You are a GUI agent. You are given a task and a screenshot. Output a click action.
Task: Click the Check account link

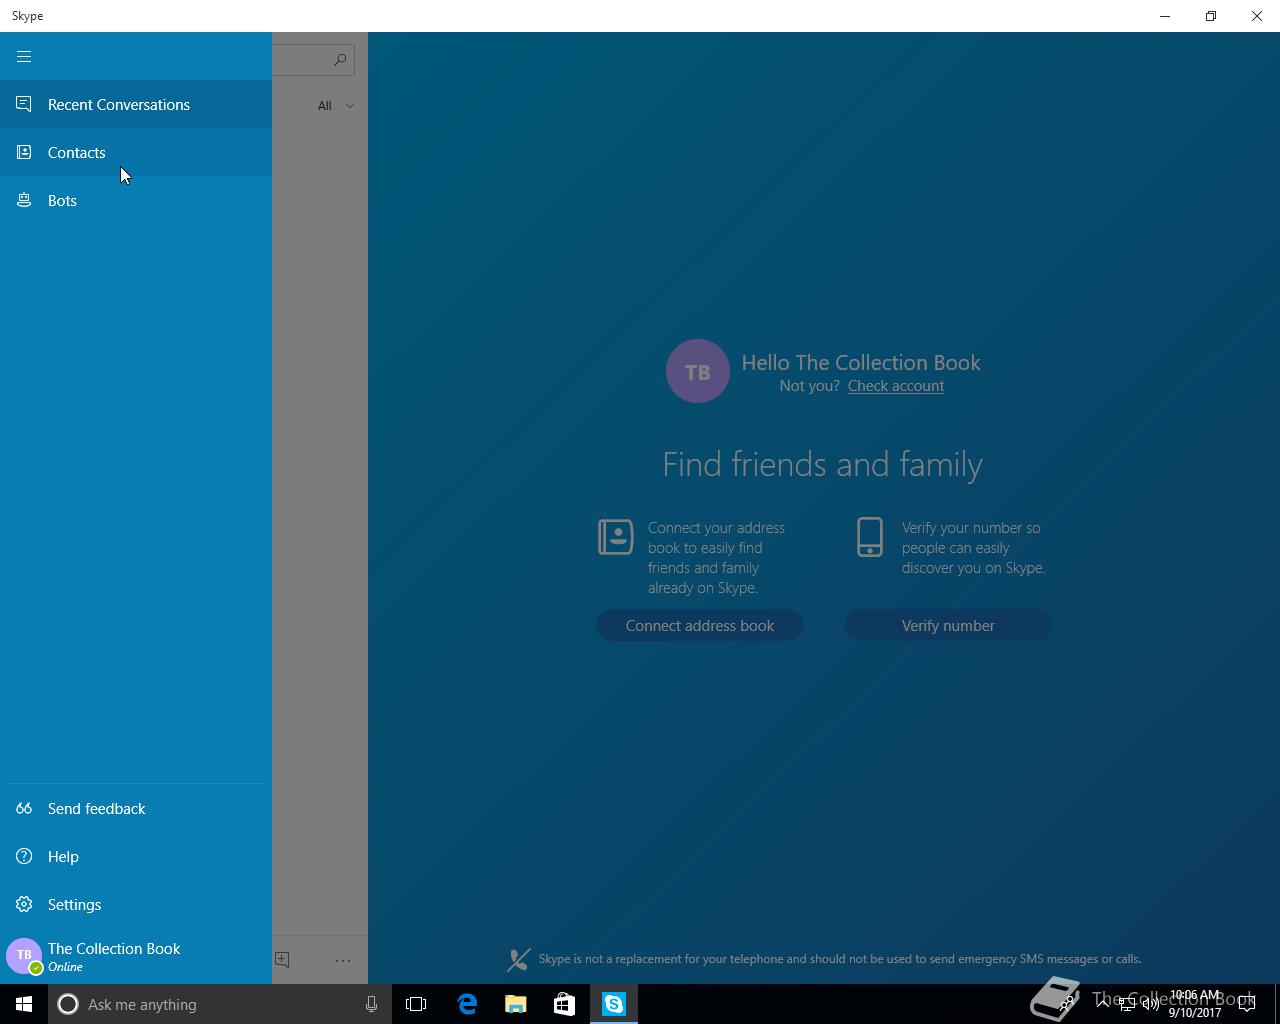pos(896,386)
